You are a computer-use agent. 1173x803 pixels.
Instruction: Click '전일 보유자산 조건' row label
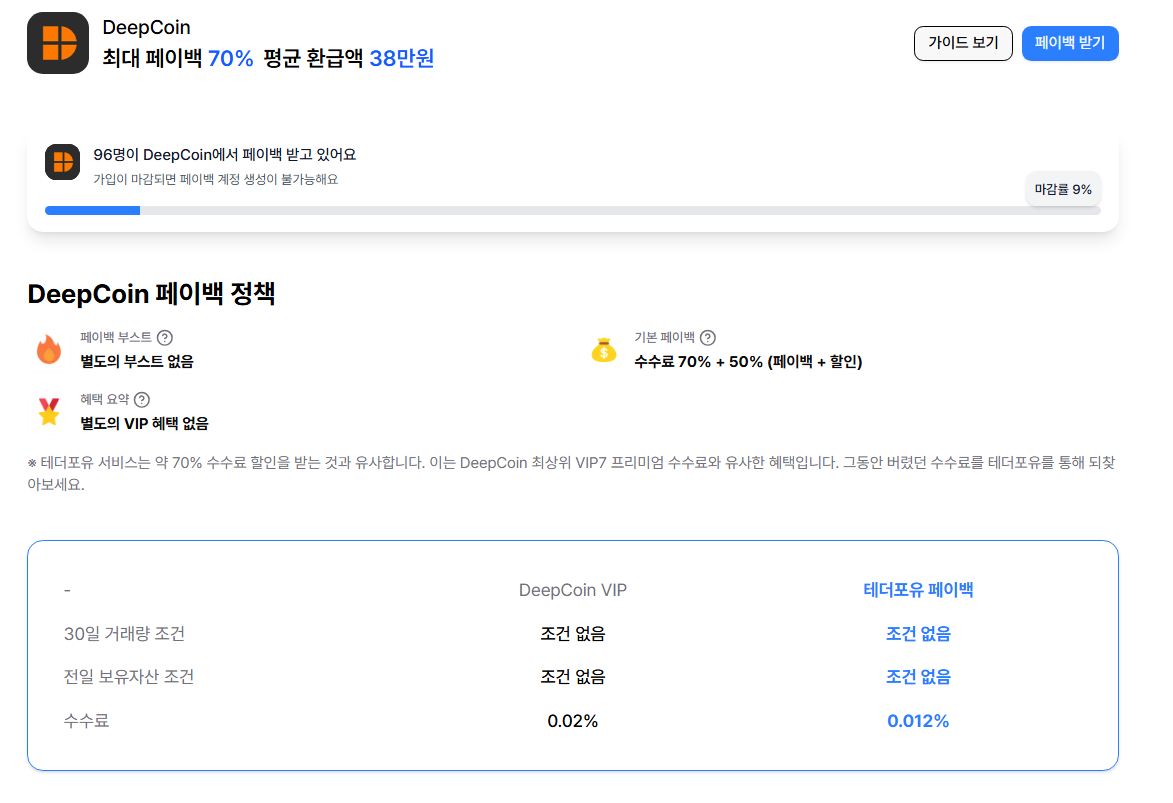129,677
